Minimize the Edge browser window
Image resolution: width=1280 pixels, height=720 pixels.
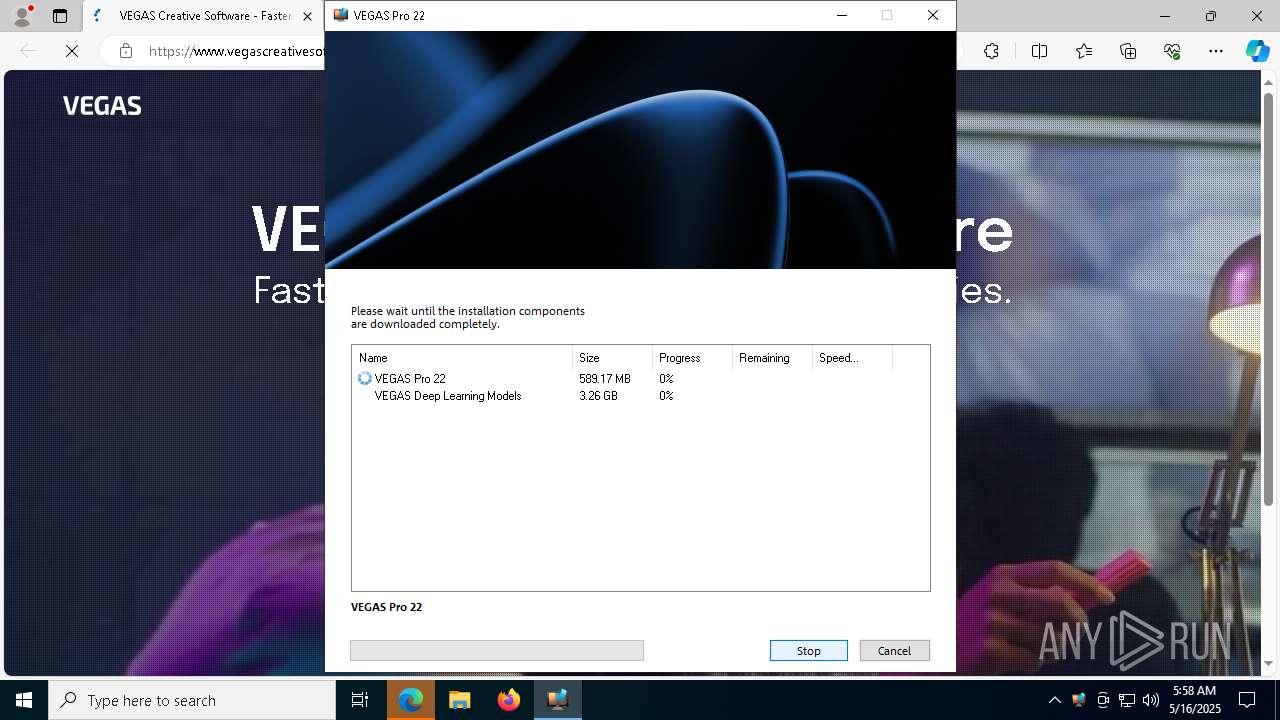(1165, 16)
